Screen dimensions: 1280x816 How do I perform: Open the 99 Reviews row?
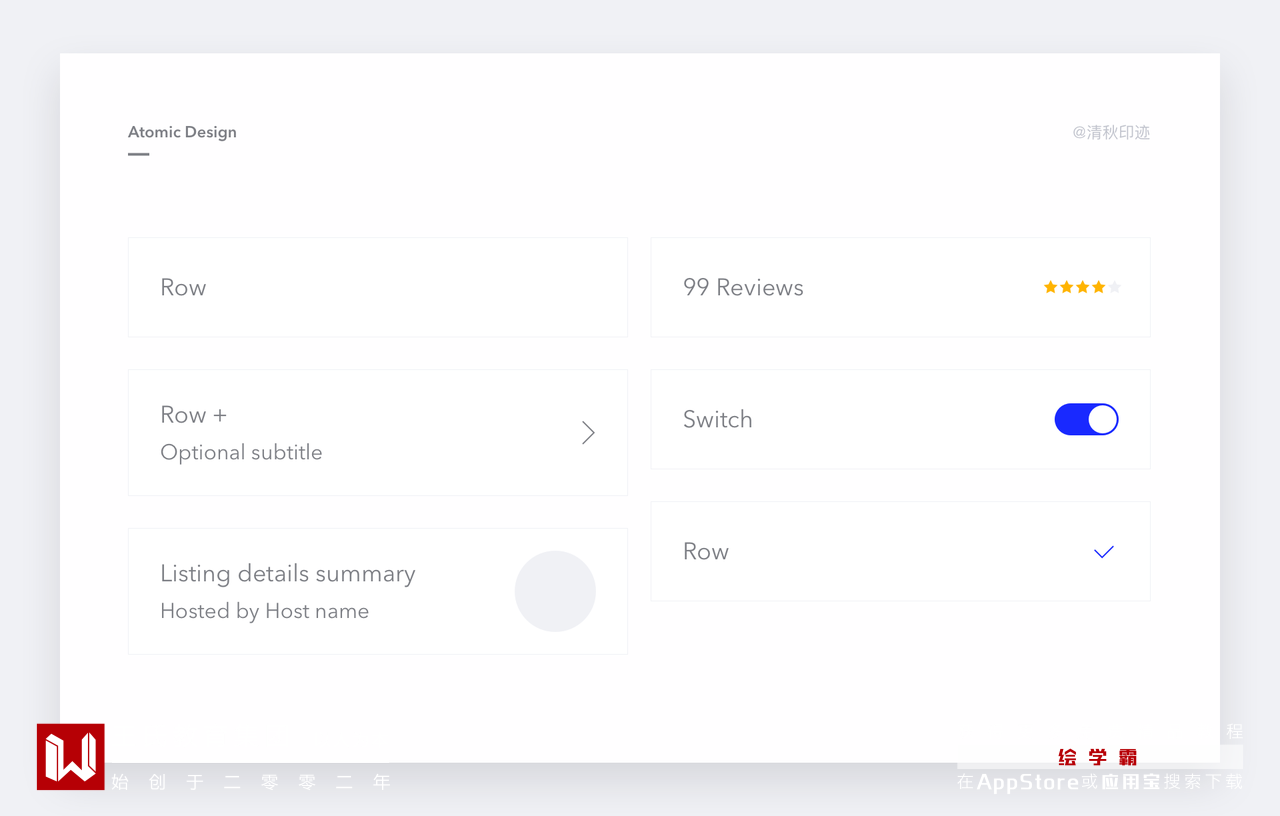[743, 288]
